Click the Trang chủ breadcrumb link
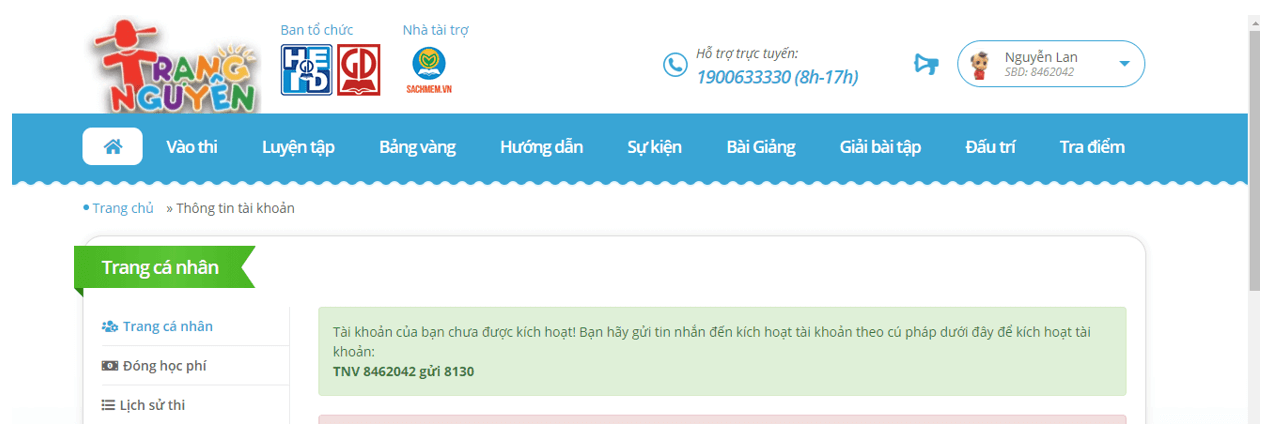The image size is (1264, 444). tap(123, 208)
